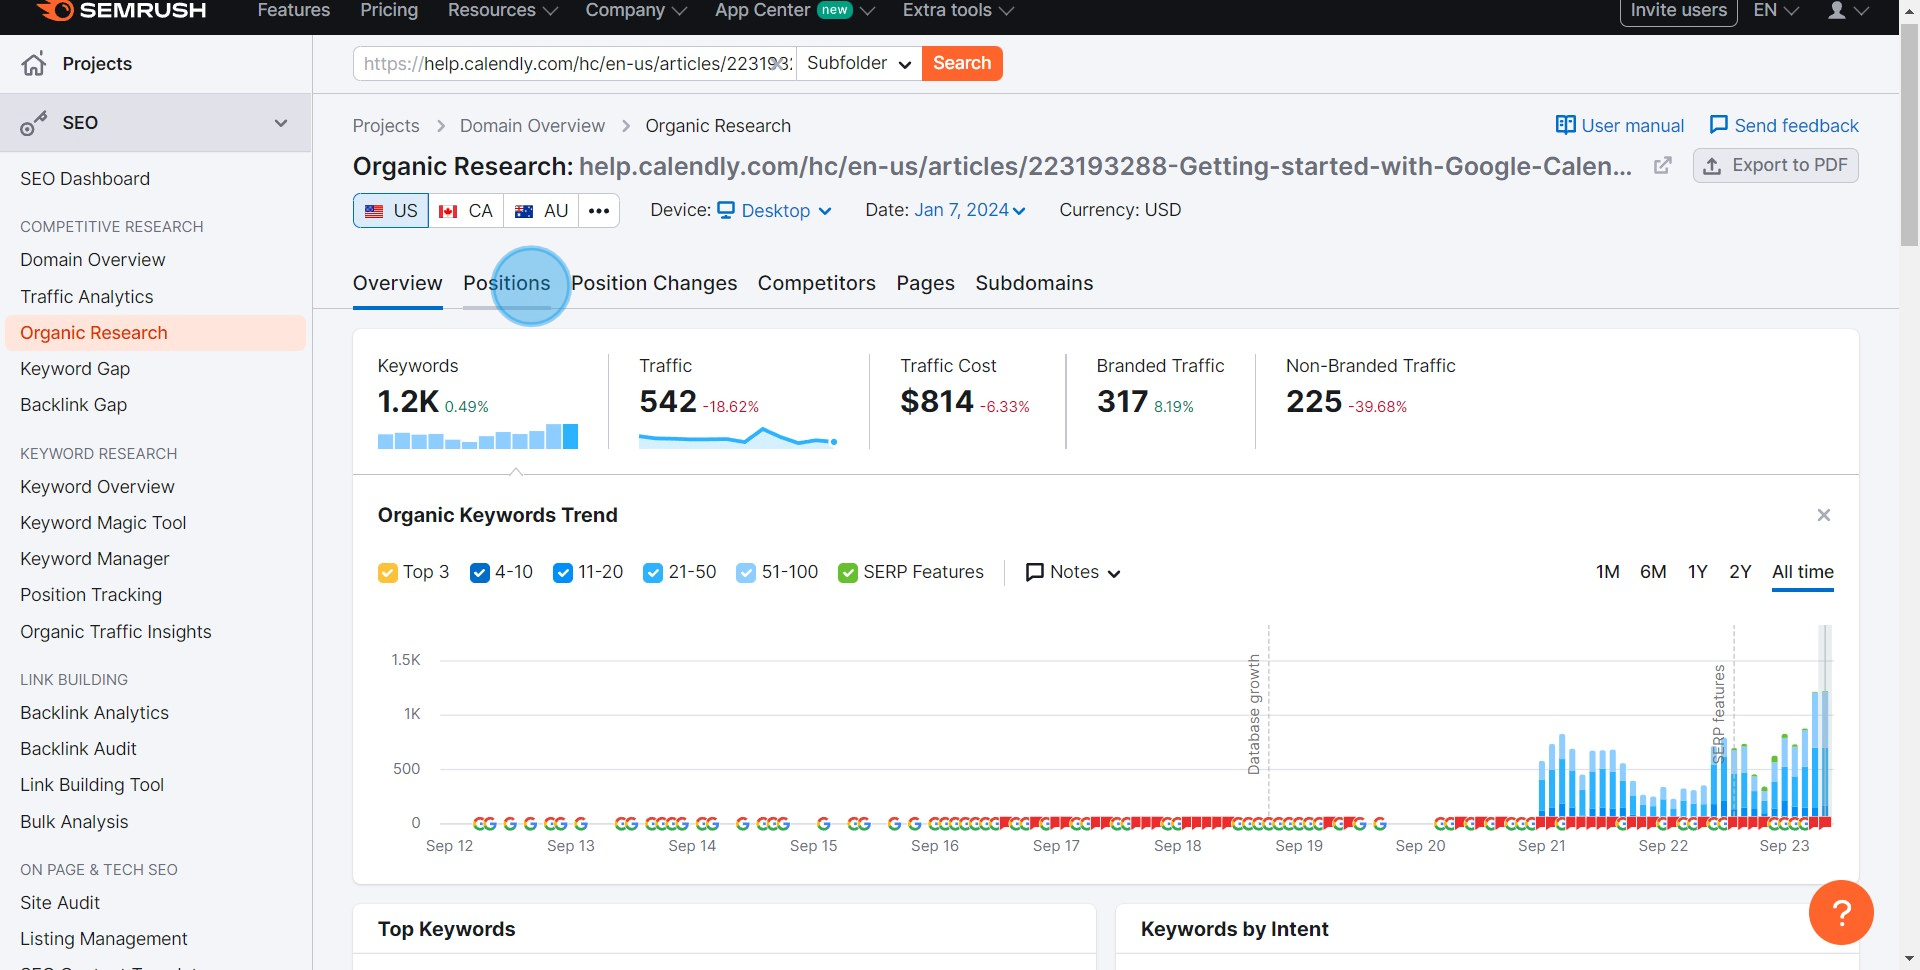Set chart range to All time

[1803, 572]
